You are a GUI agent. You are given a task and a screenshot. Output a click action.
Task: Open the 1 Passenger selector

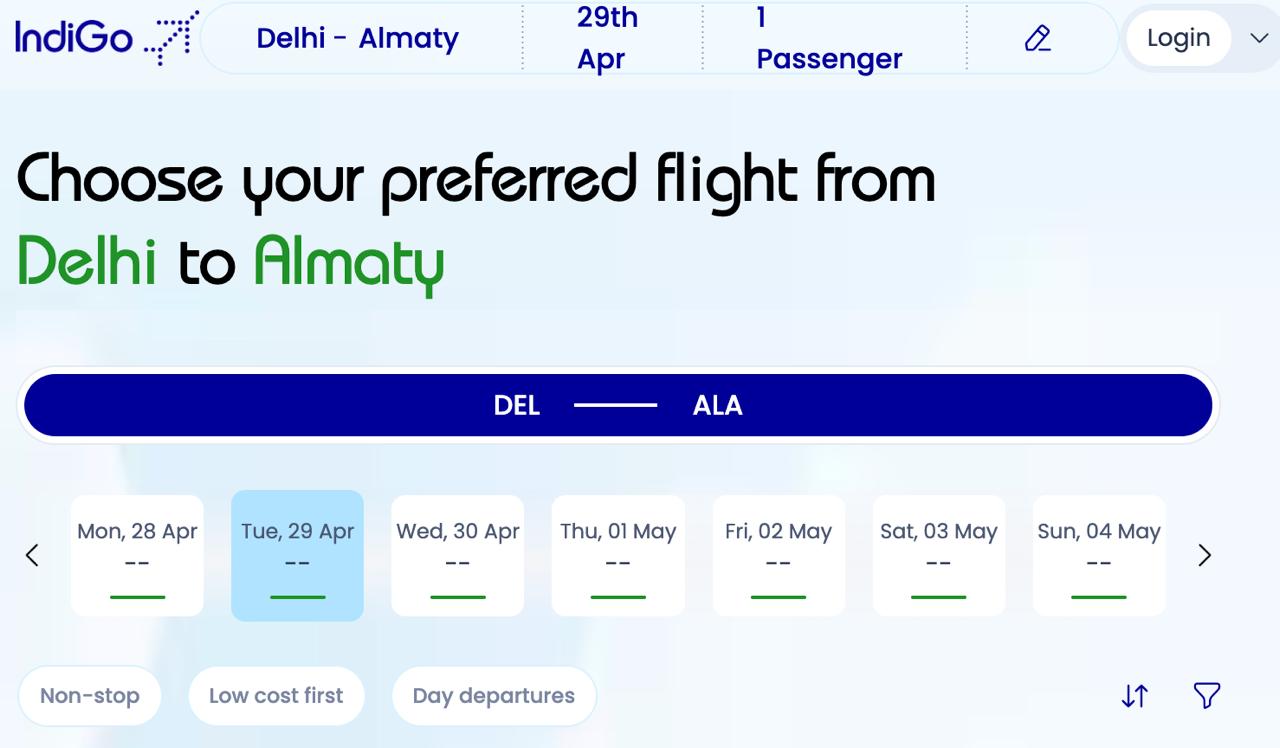coord(830,38)
